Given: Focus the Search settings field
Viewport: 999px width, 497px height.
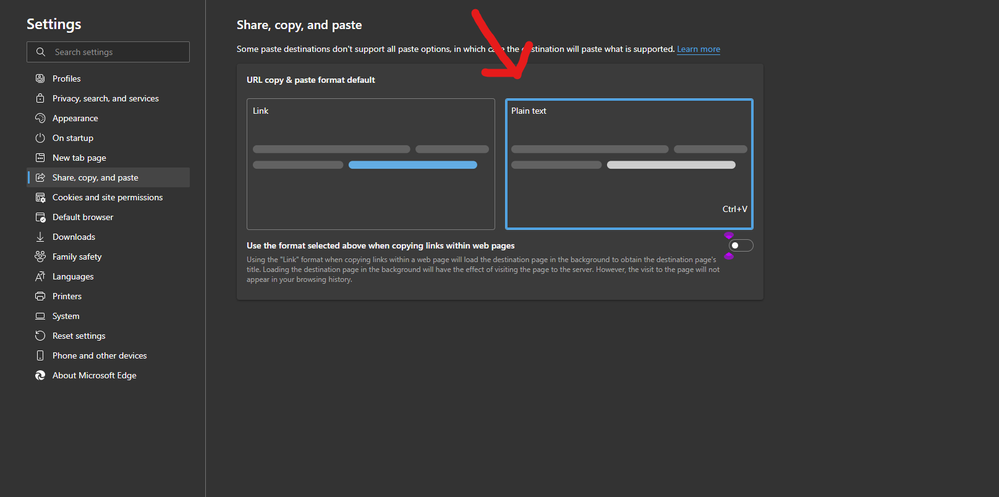Looking at the screenshot, I should [x=108, y=52].
